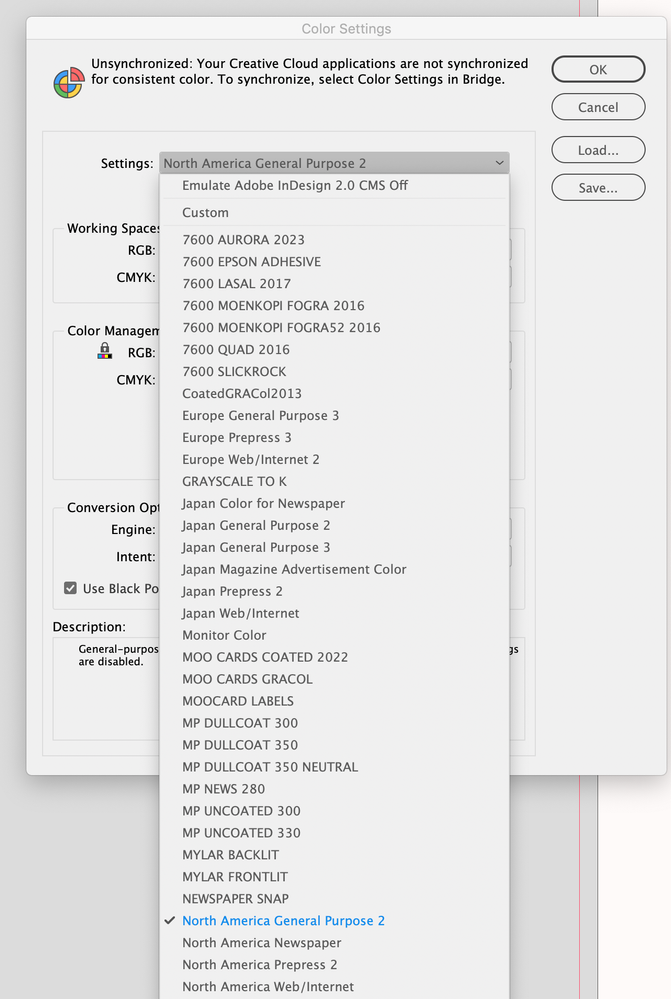The image size is (671, 999).
Task: Choose NEWSPAPER SNAP preset
Action: point(334,899)
